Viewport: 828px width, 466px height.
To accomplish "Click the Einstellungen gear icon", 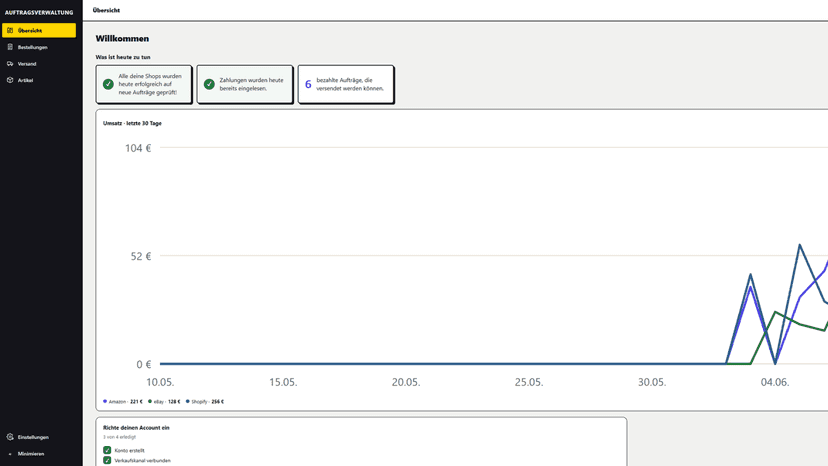I will coord(10,437).
